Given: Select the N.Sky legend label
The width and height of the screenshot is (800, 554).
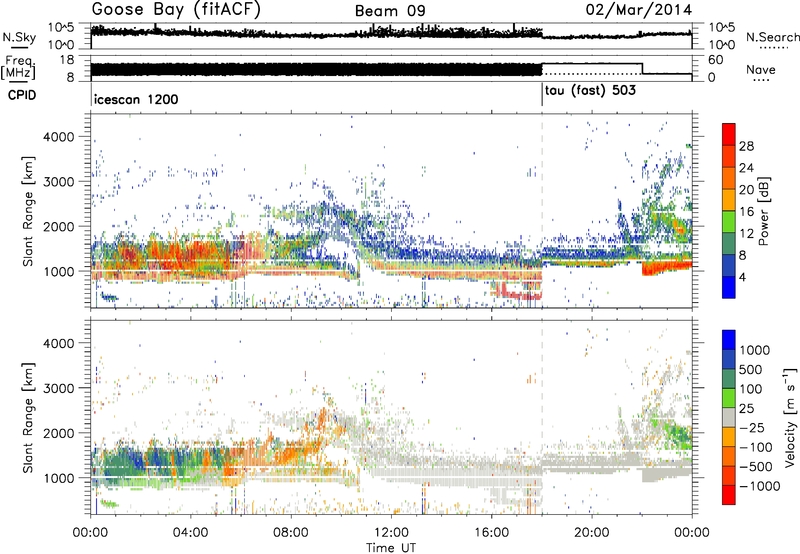Looking at the screenshot, I should click(x=19, y=37).
